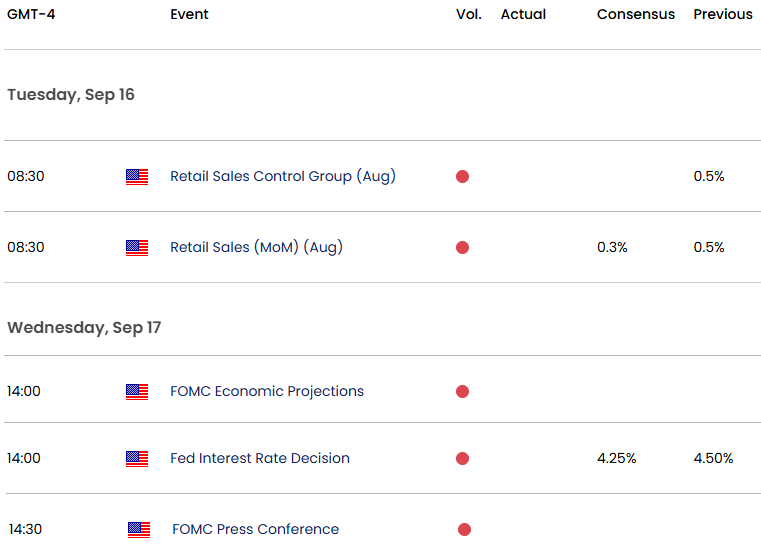Click the Vol. column header

[468, 15]
